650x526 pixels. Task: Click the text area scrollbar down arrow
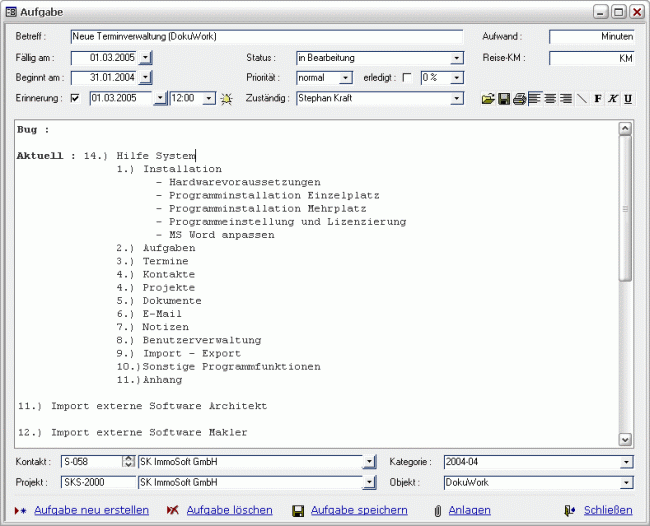pos(625,439)
